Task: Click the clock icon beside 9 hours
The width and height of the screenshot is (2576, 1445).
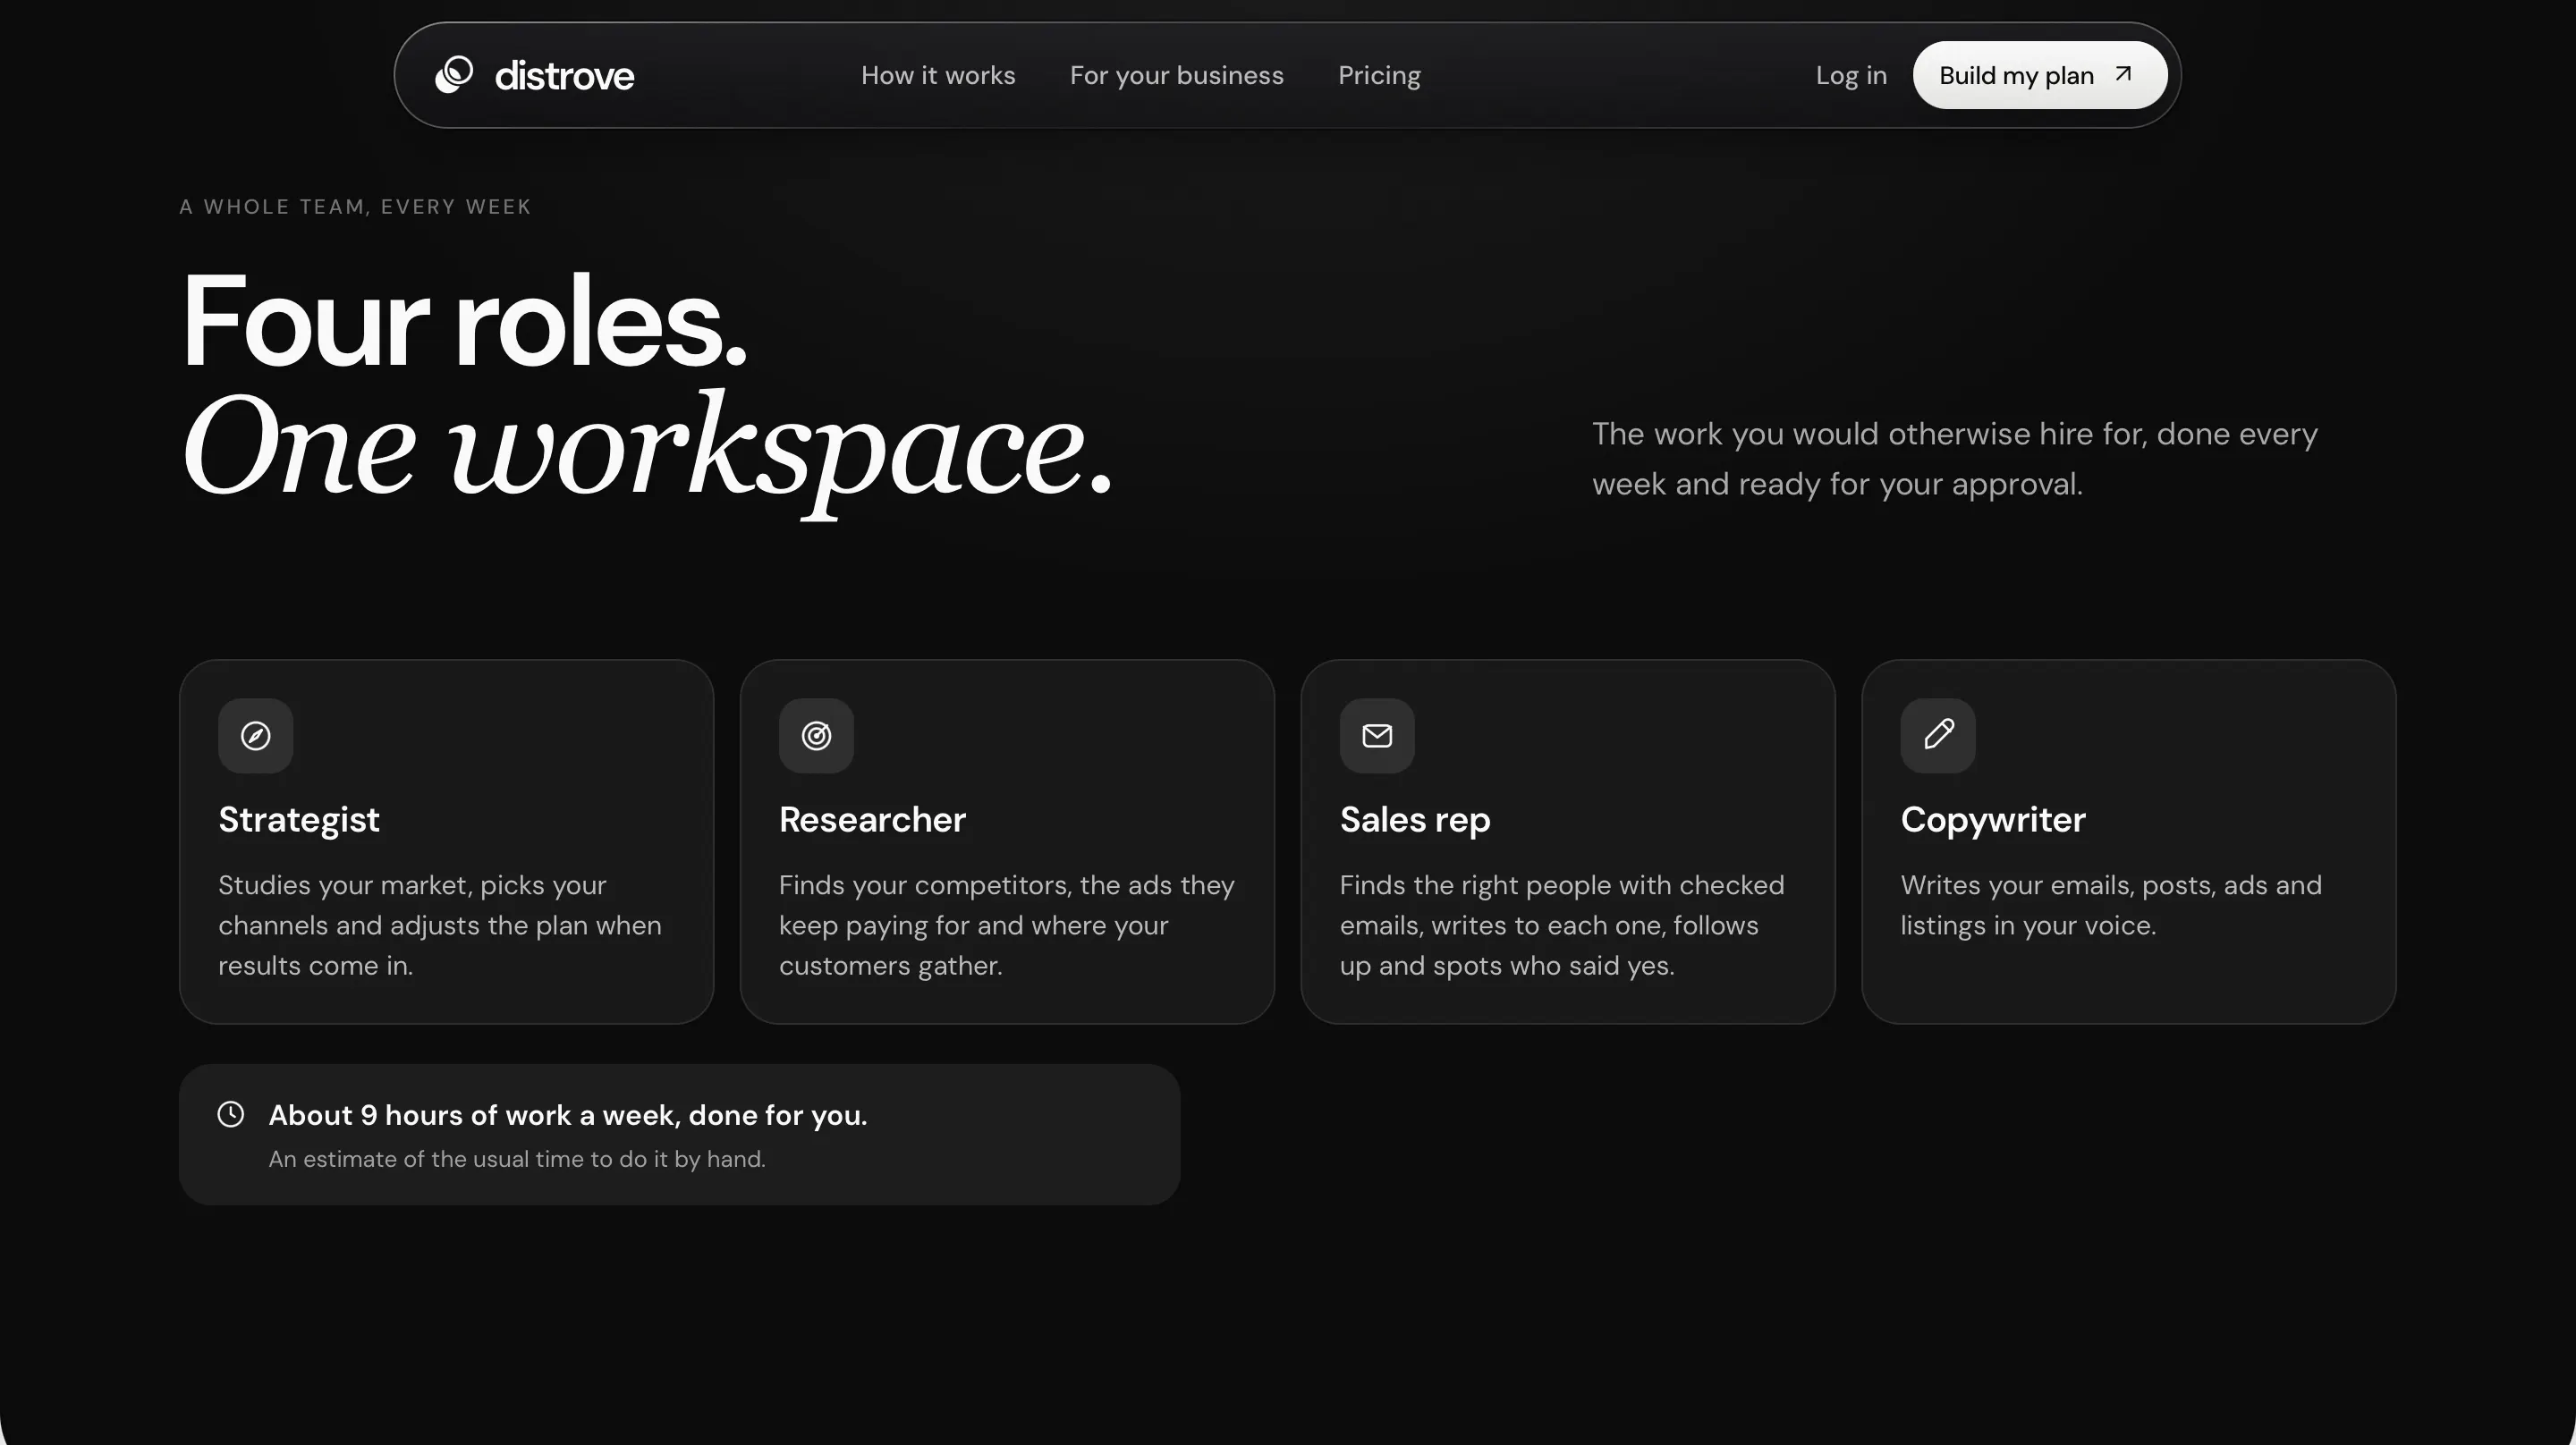Action: [x=231, y=1114]
